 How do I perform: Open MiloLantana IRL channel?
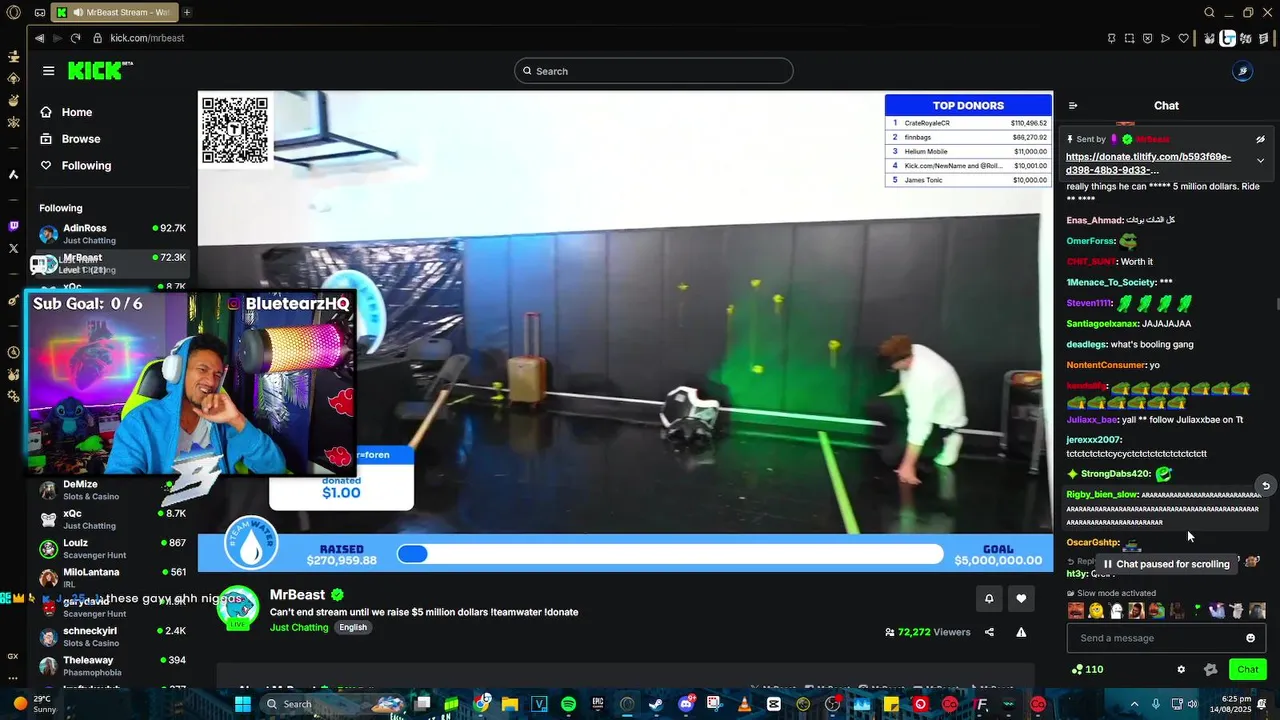112,577
